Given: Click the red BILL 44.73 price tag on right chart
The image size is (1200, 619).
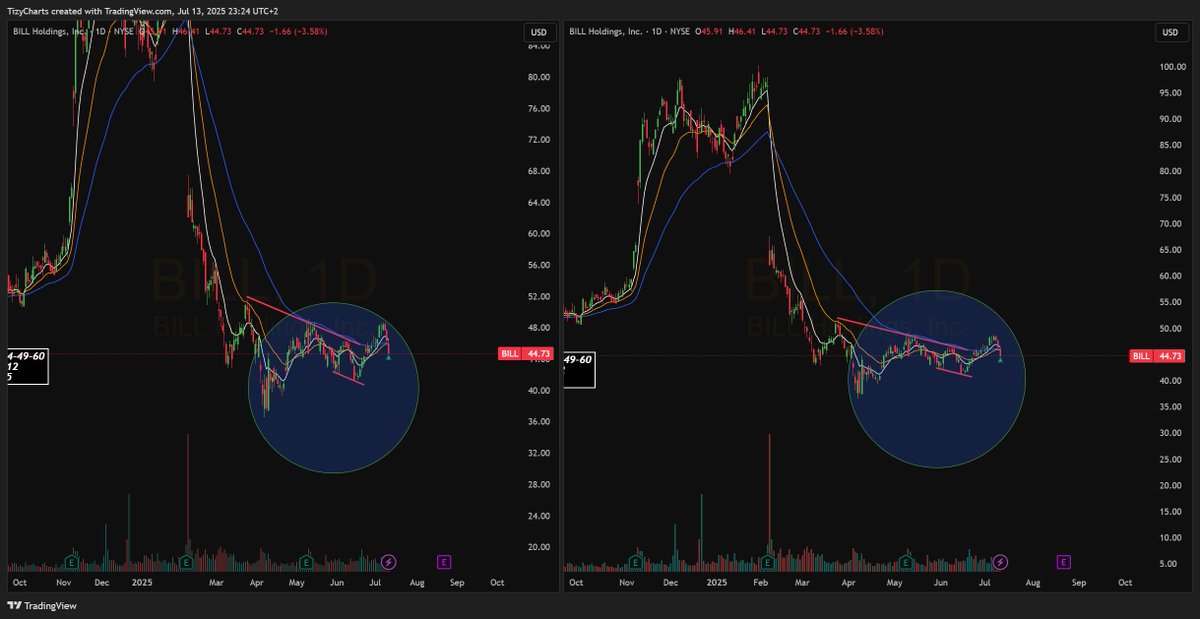Looking at the screenshot, I should 1158,356.
